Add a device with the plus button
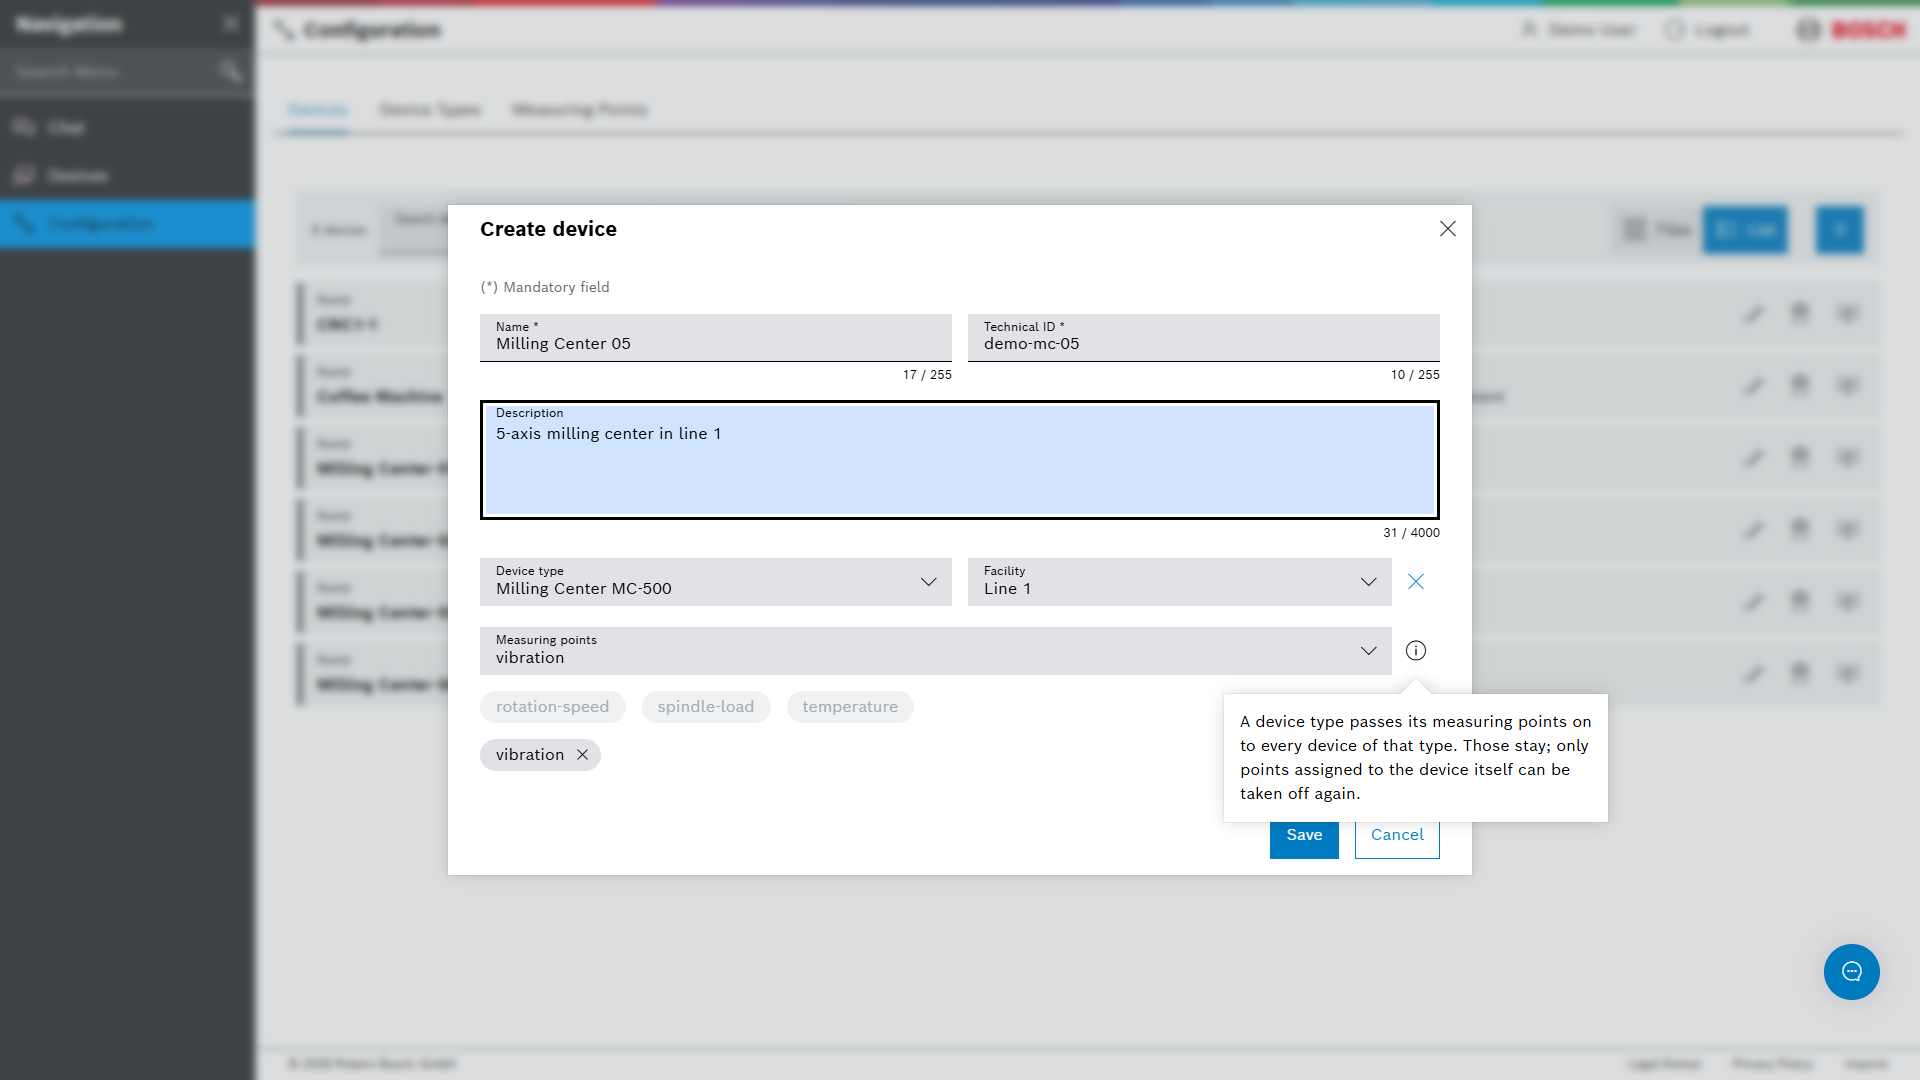Image resolution: width=1920 pixels, height=1080 pixels. point(1840,230)
